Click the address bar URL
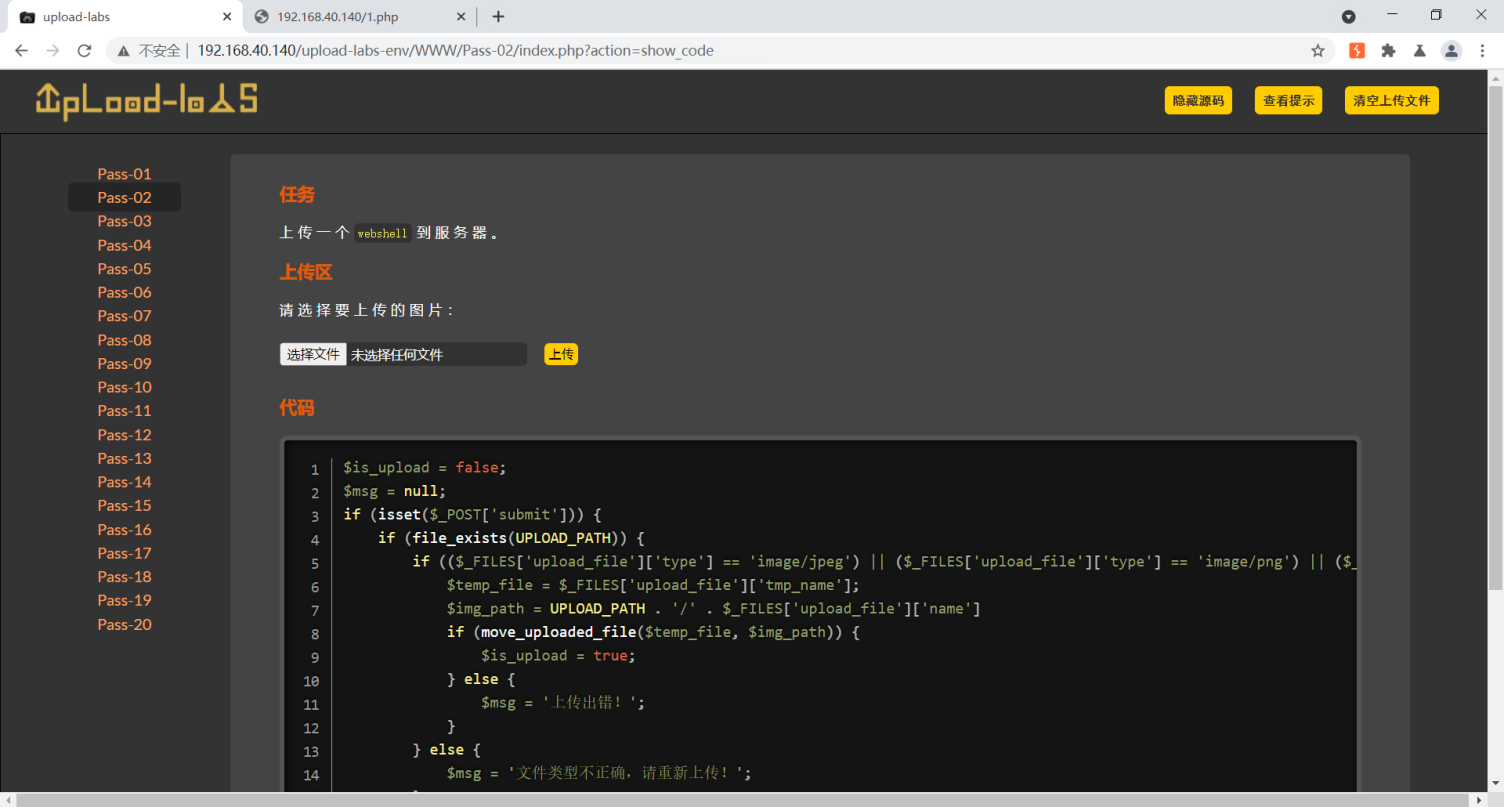1504x807 pixels. coord(455,50)
